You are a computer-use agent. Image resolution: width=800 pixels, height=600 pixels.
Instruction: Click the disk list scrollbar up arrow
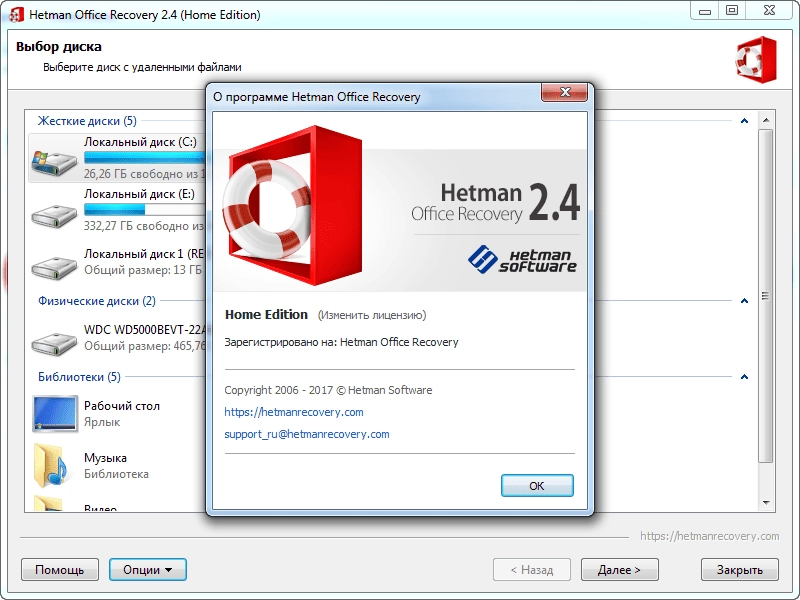(766, 120)
